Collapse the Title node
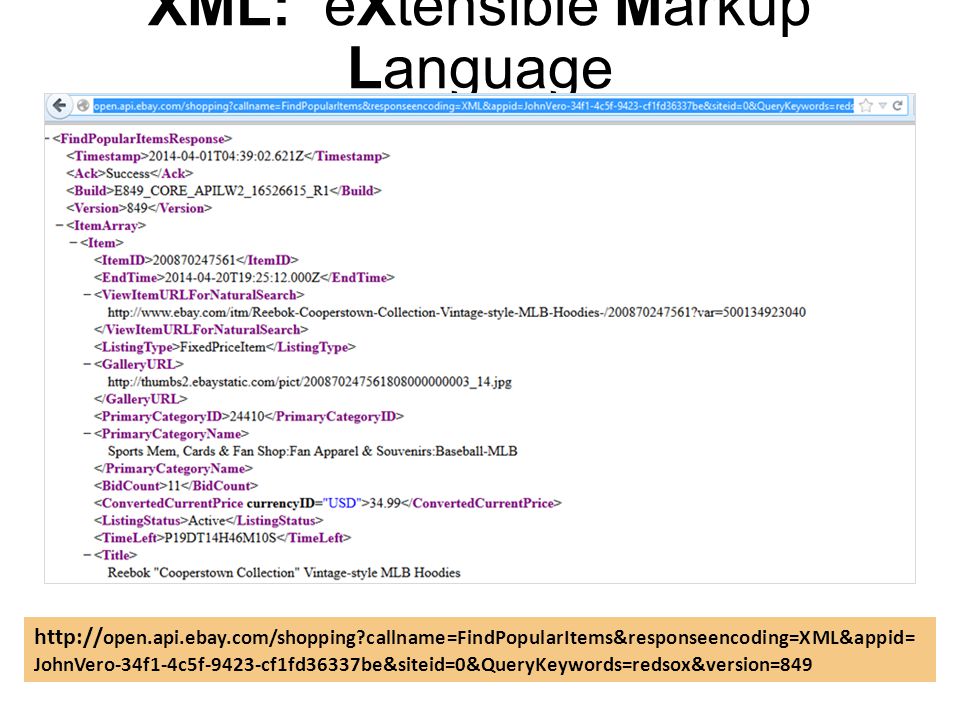The image size is (960, 720). click(x=88, y=555)
